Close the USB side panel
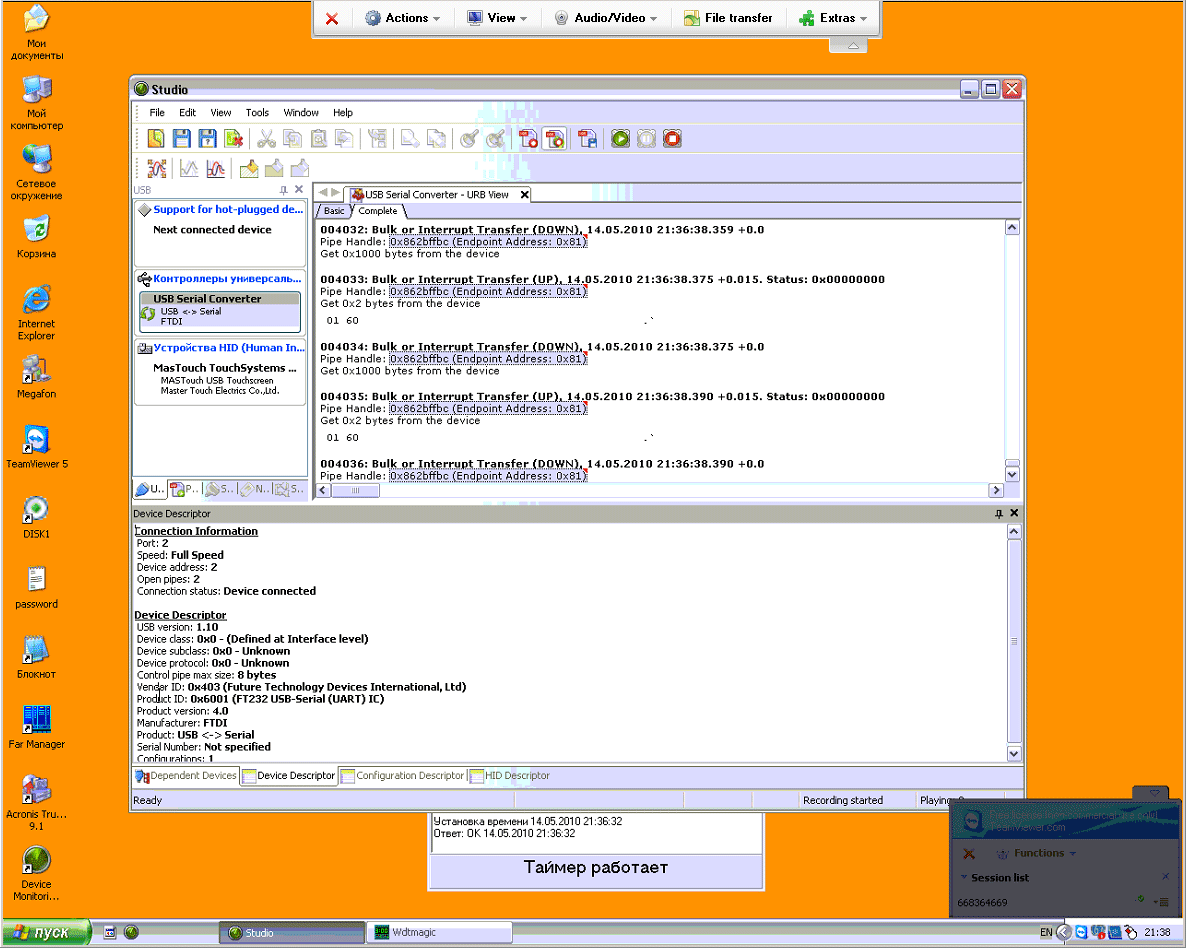The image size is (1186, 948). 299,190
